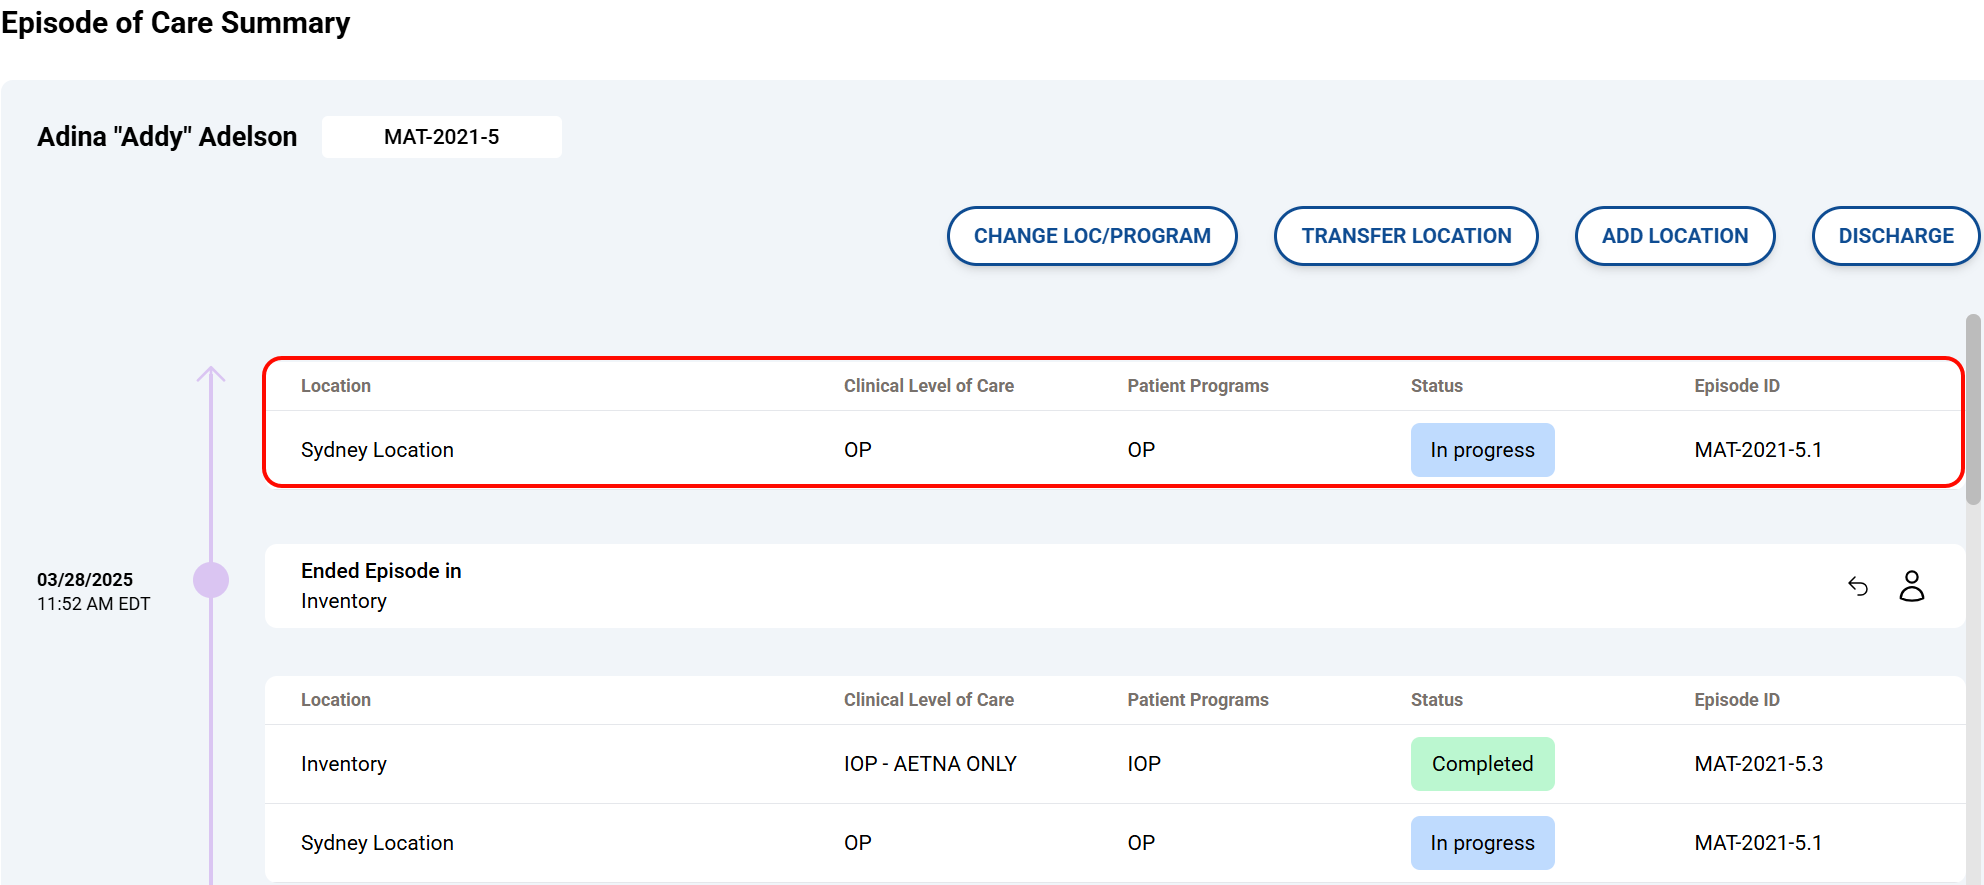Screen dimensions: 1984x885
Task: Select Episode ID MAT-2021-5.3
Action: (1758, 764)
